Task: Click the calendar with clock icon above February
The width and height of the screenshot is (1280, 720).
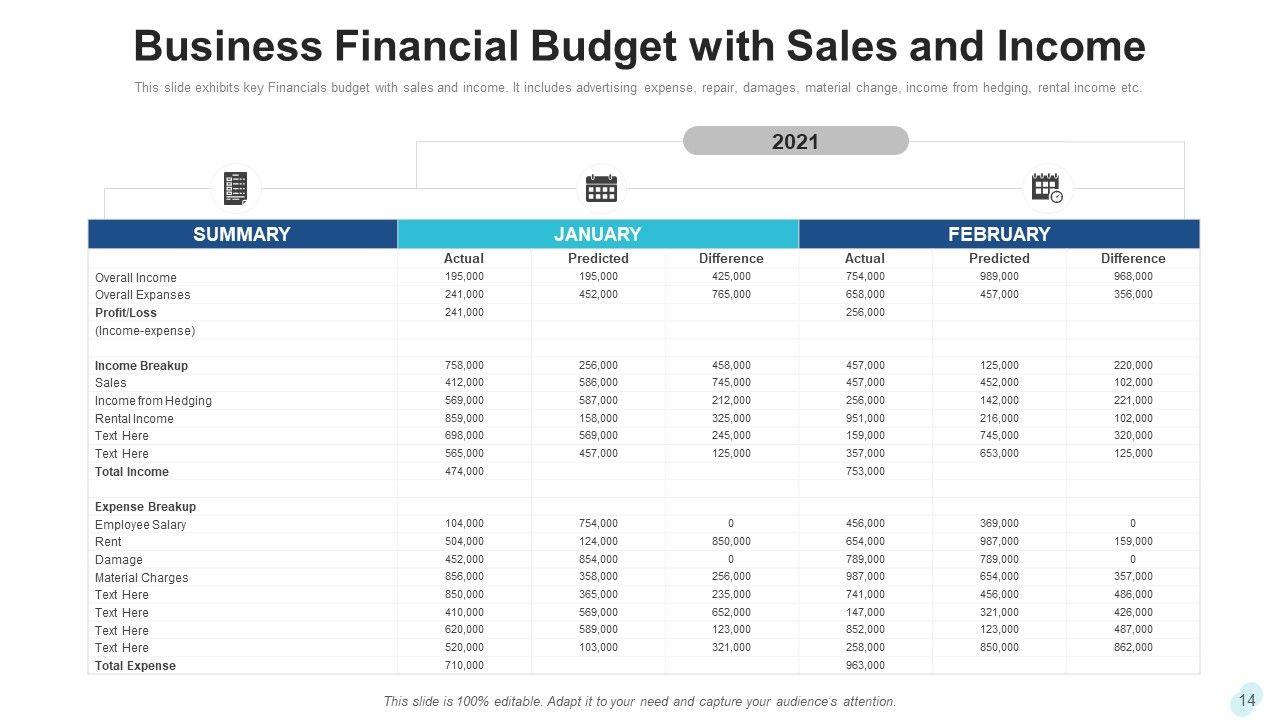Action: [1047, 188]
